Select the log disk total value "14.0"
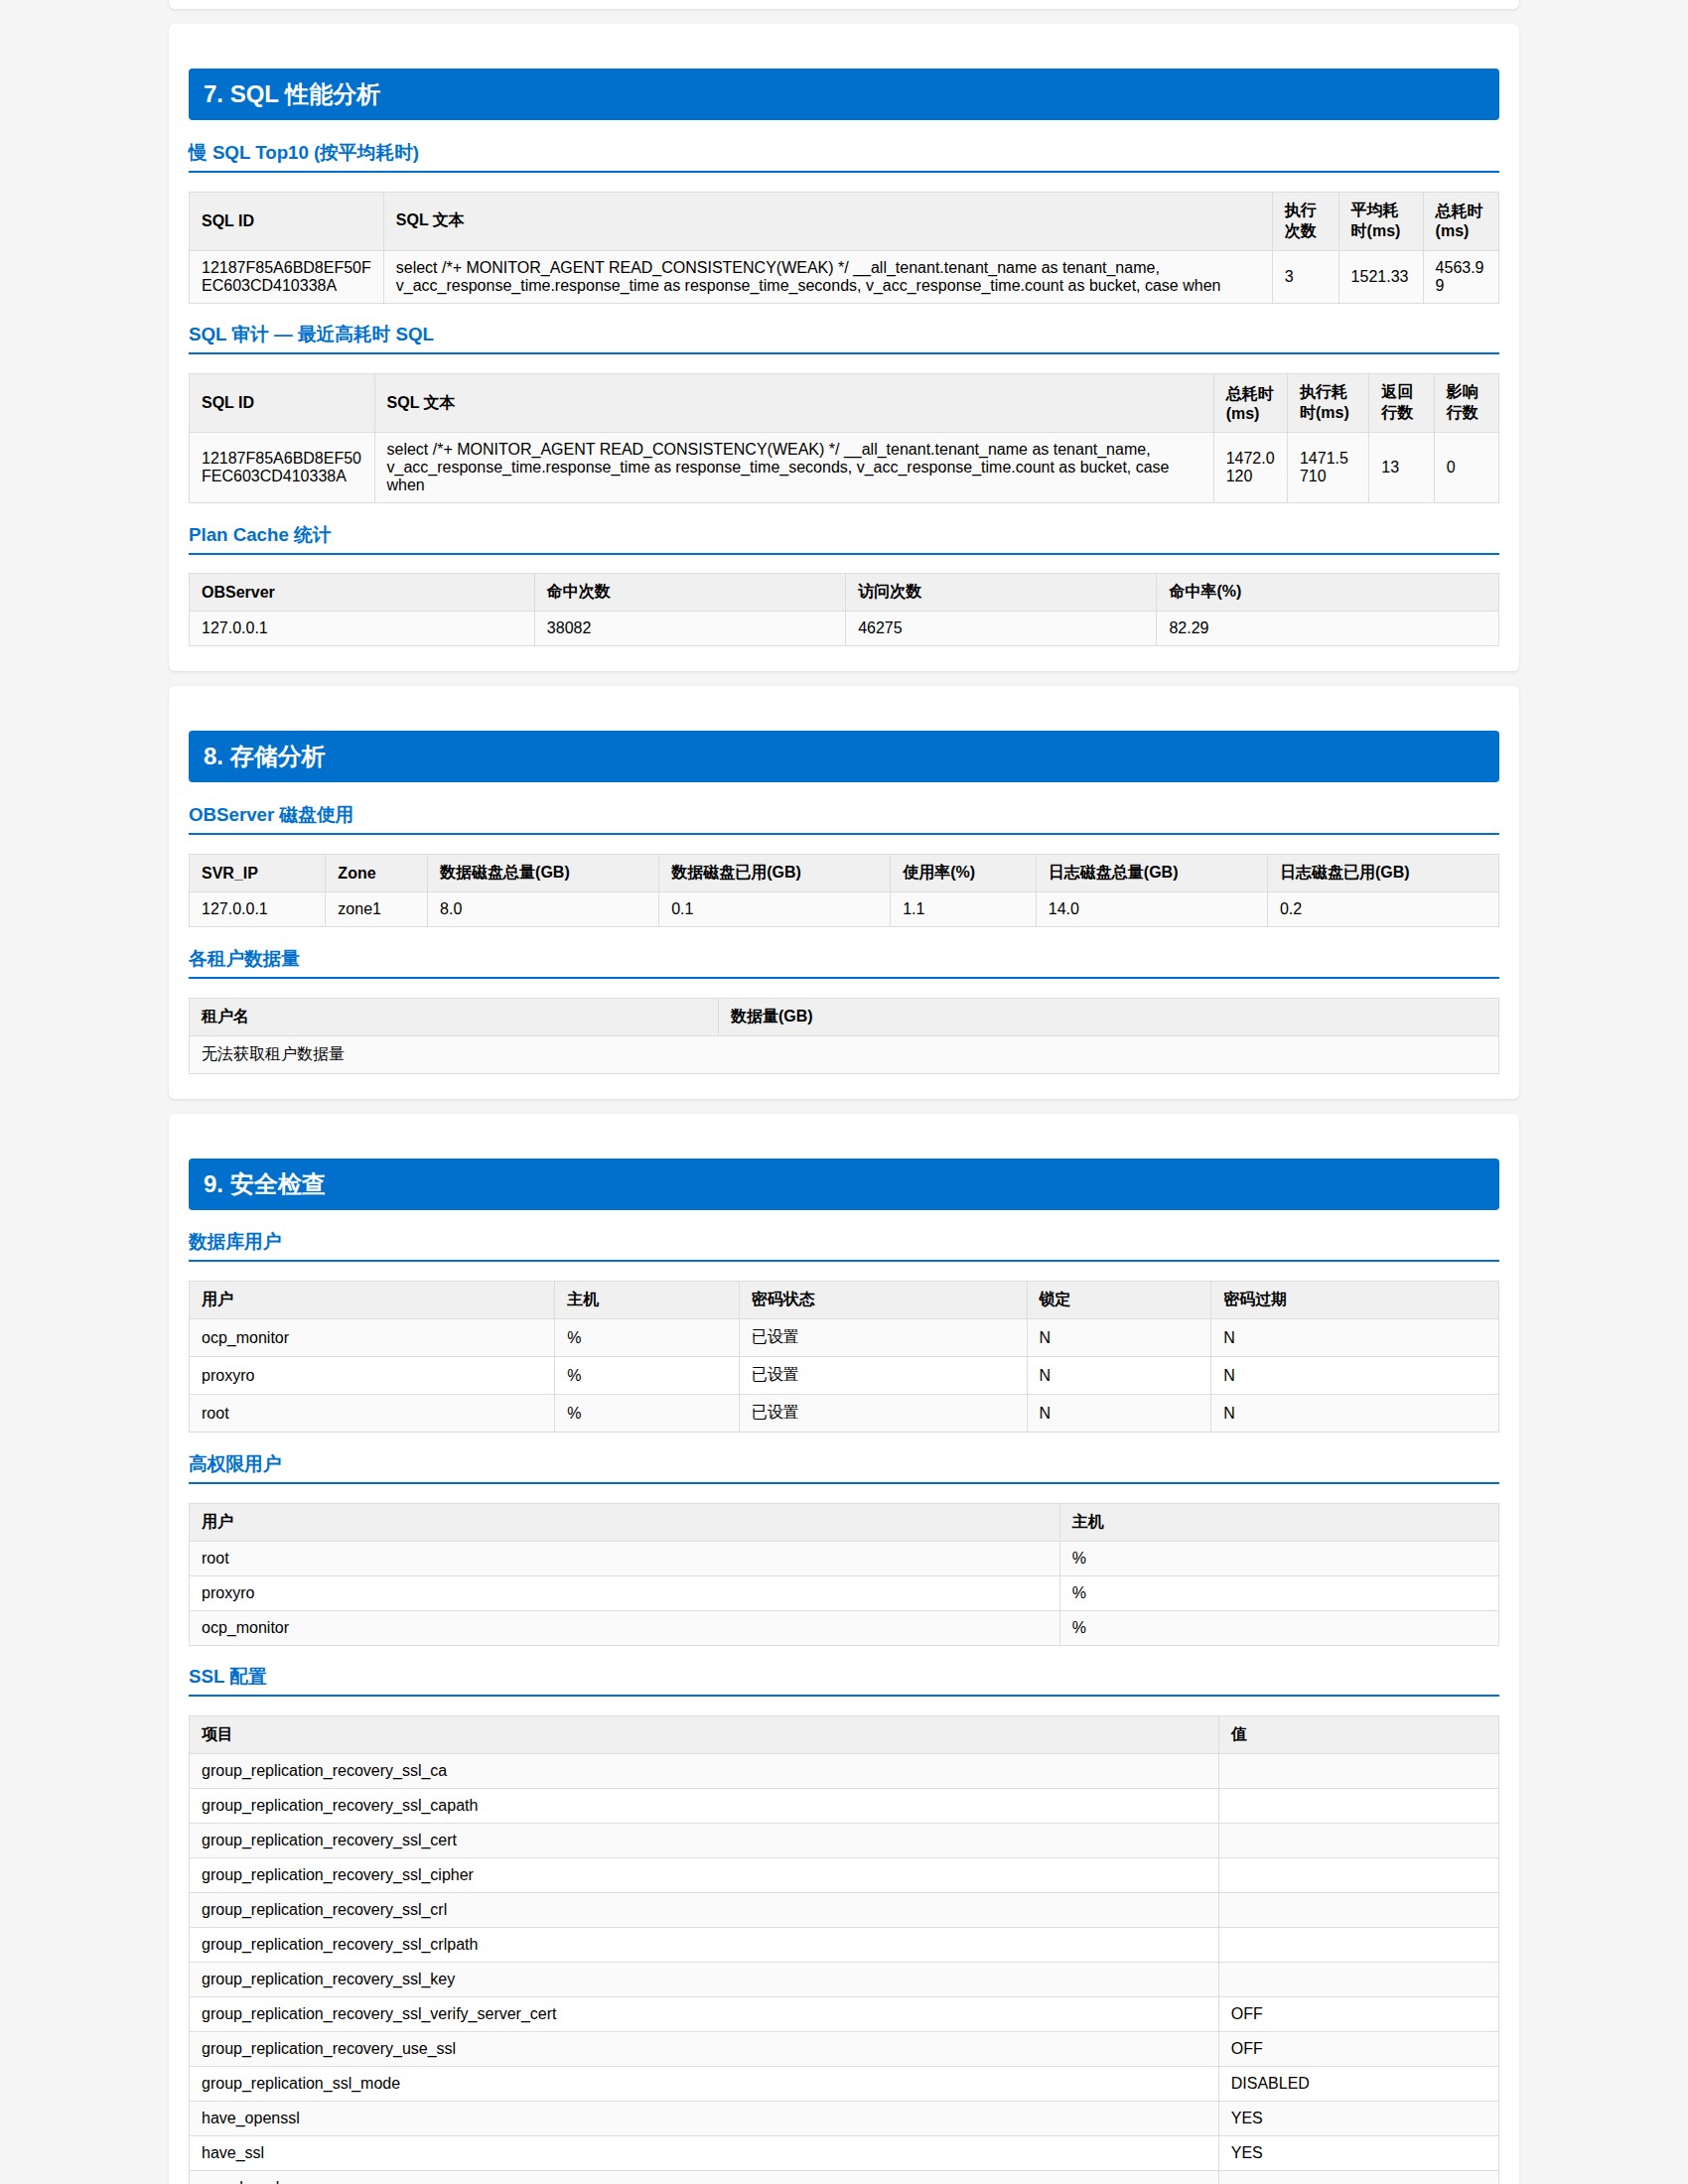The width and height of the screenshot is (1688, 2184). click(x=1063, y=909)
